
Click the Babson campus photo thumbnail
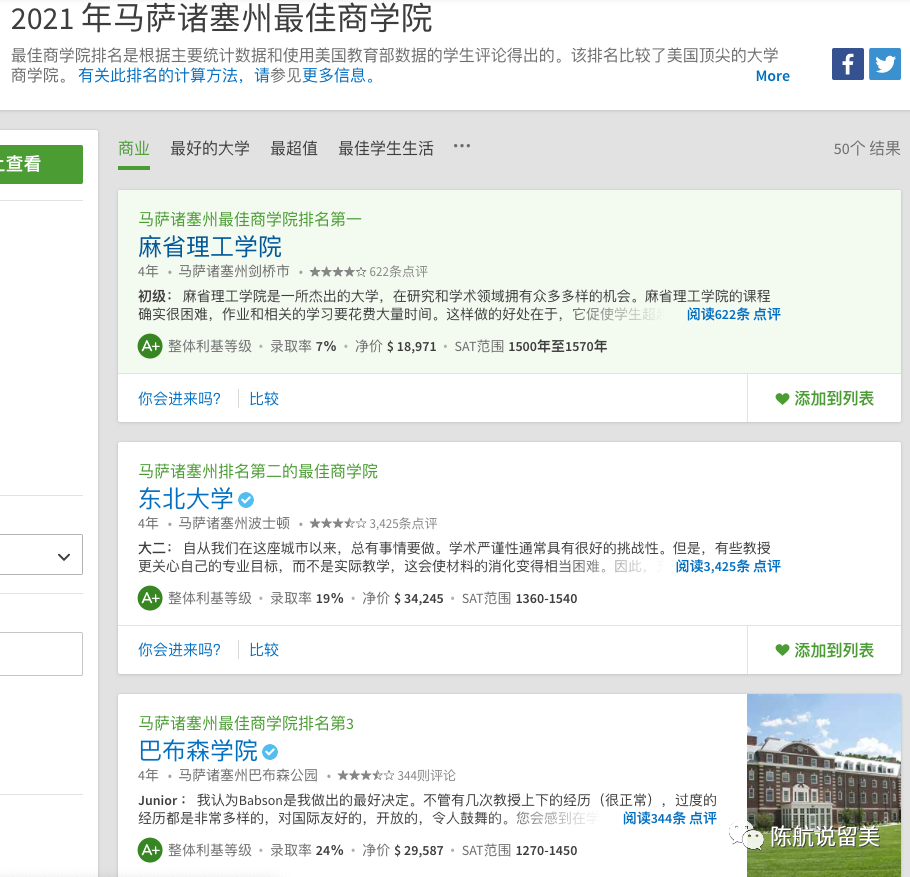tap(824, 785)
